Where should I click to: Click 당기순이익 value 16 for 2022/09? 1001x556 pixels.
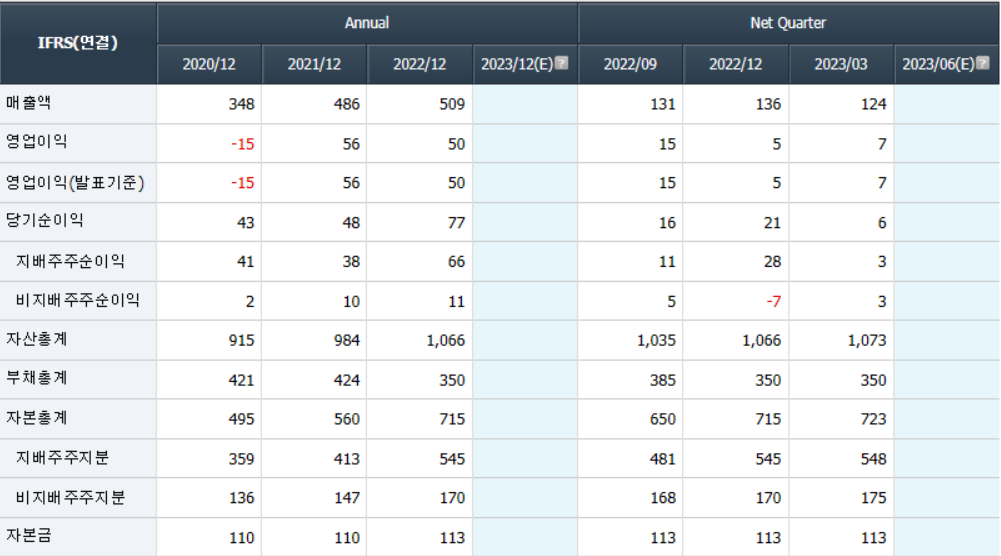(x=667, y=223)
